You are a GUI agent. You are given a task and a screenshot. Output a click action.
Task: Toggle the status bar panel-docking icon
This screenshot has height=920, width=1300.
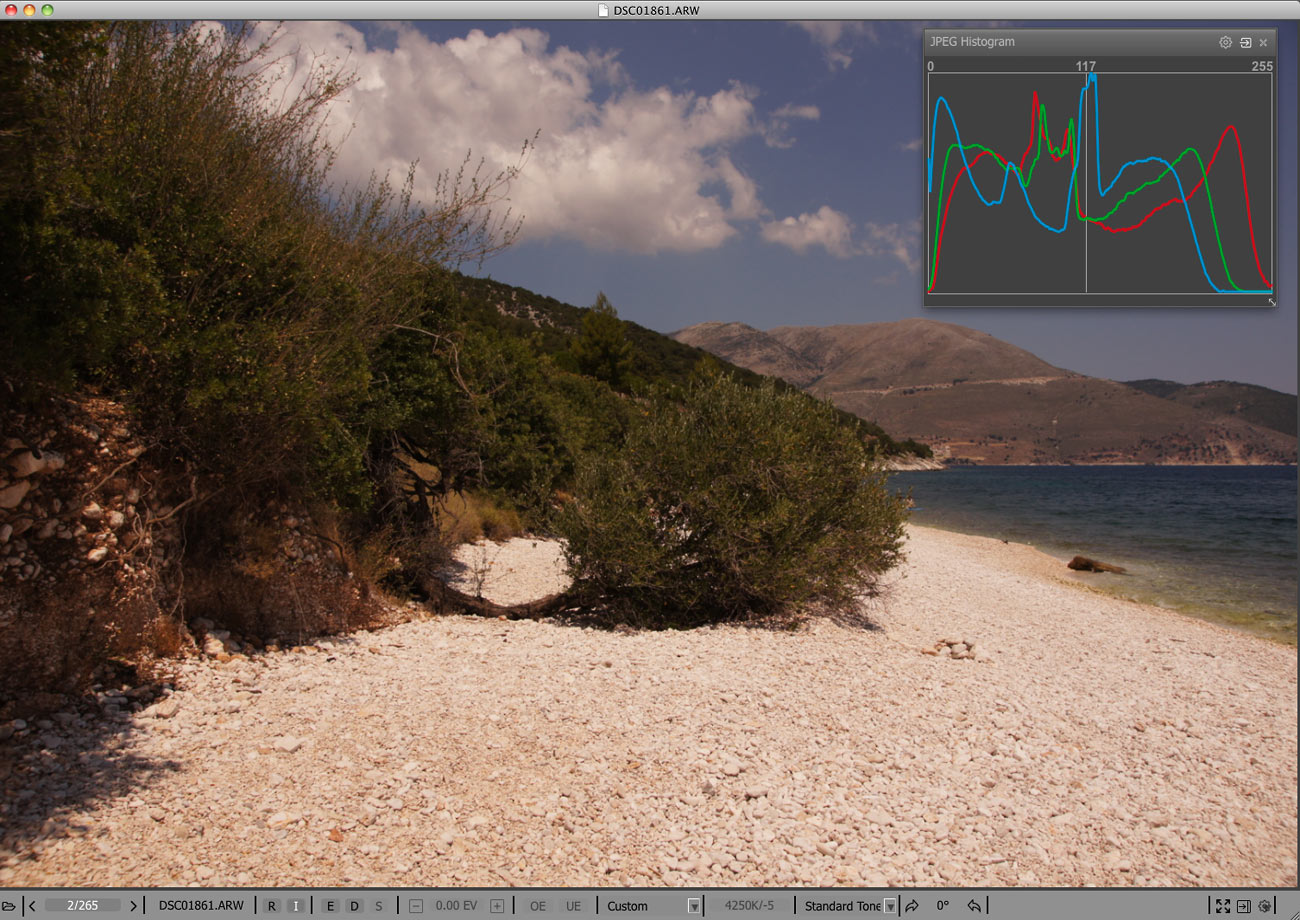tap(1243, 906)
